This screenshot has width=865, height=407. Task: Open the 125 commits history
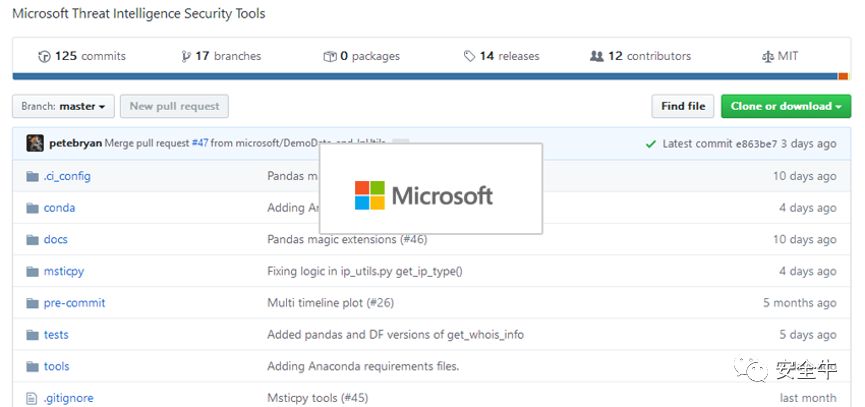coord(82,56)
